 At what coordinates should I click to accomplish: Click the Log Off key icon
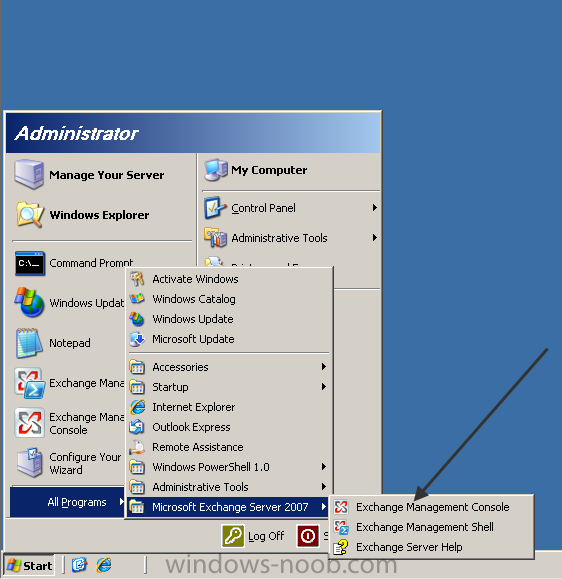(233, 536)
